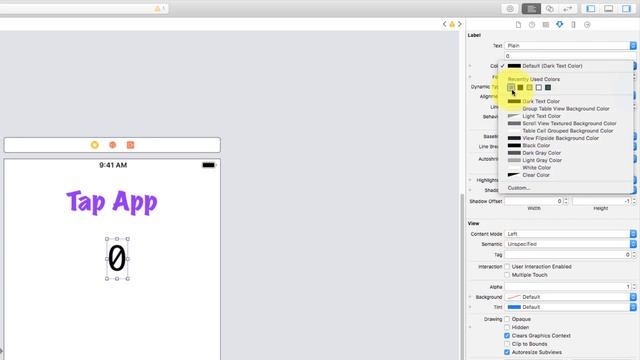This screenshot has height=360, width=640.
Task: Adjust the Shadow Offset Width stepper
Action: pyautogui.click(x=566, y=201)
